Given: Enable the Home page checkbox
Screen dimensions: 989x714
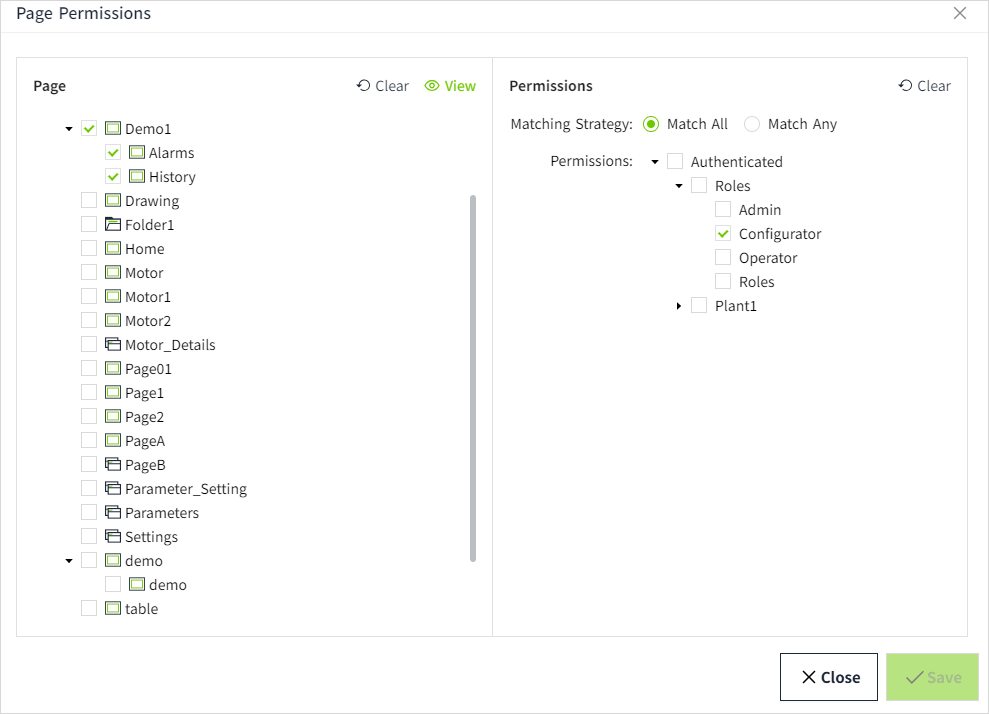Looking at the screenshot, I should [89, 249].
